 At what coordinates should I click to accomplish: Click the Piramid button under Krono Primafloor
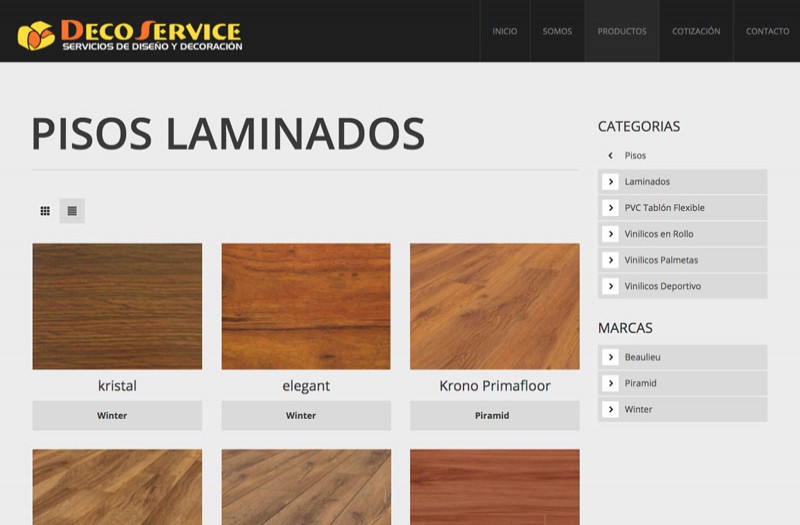click(x=495, y=415)
